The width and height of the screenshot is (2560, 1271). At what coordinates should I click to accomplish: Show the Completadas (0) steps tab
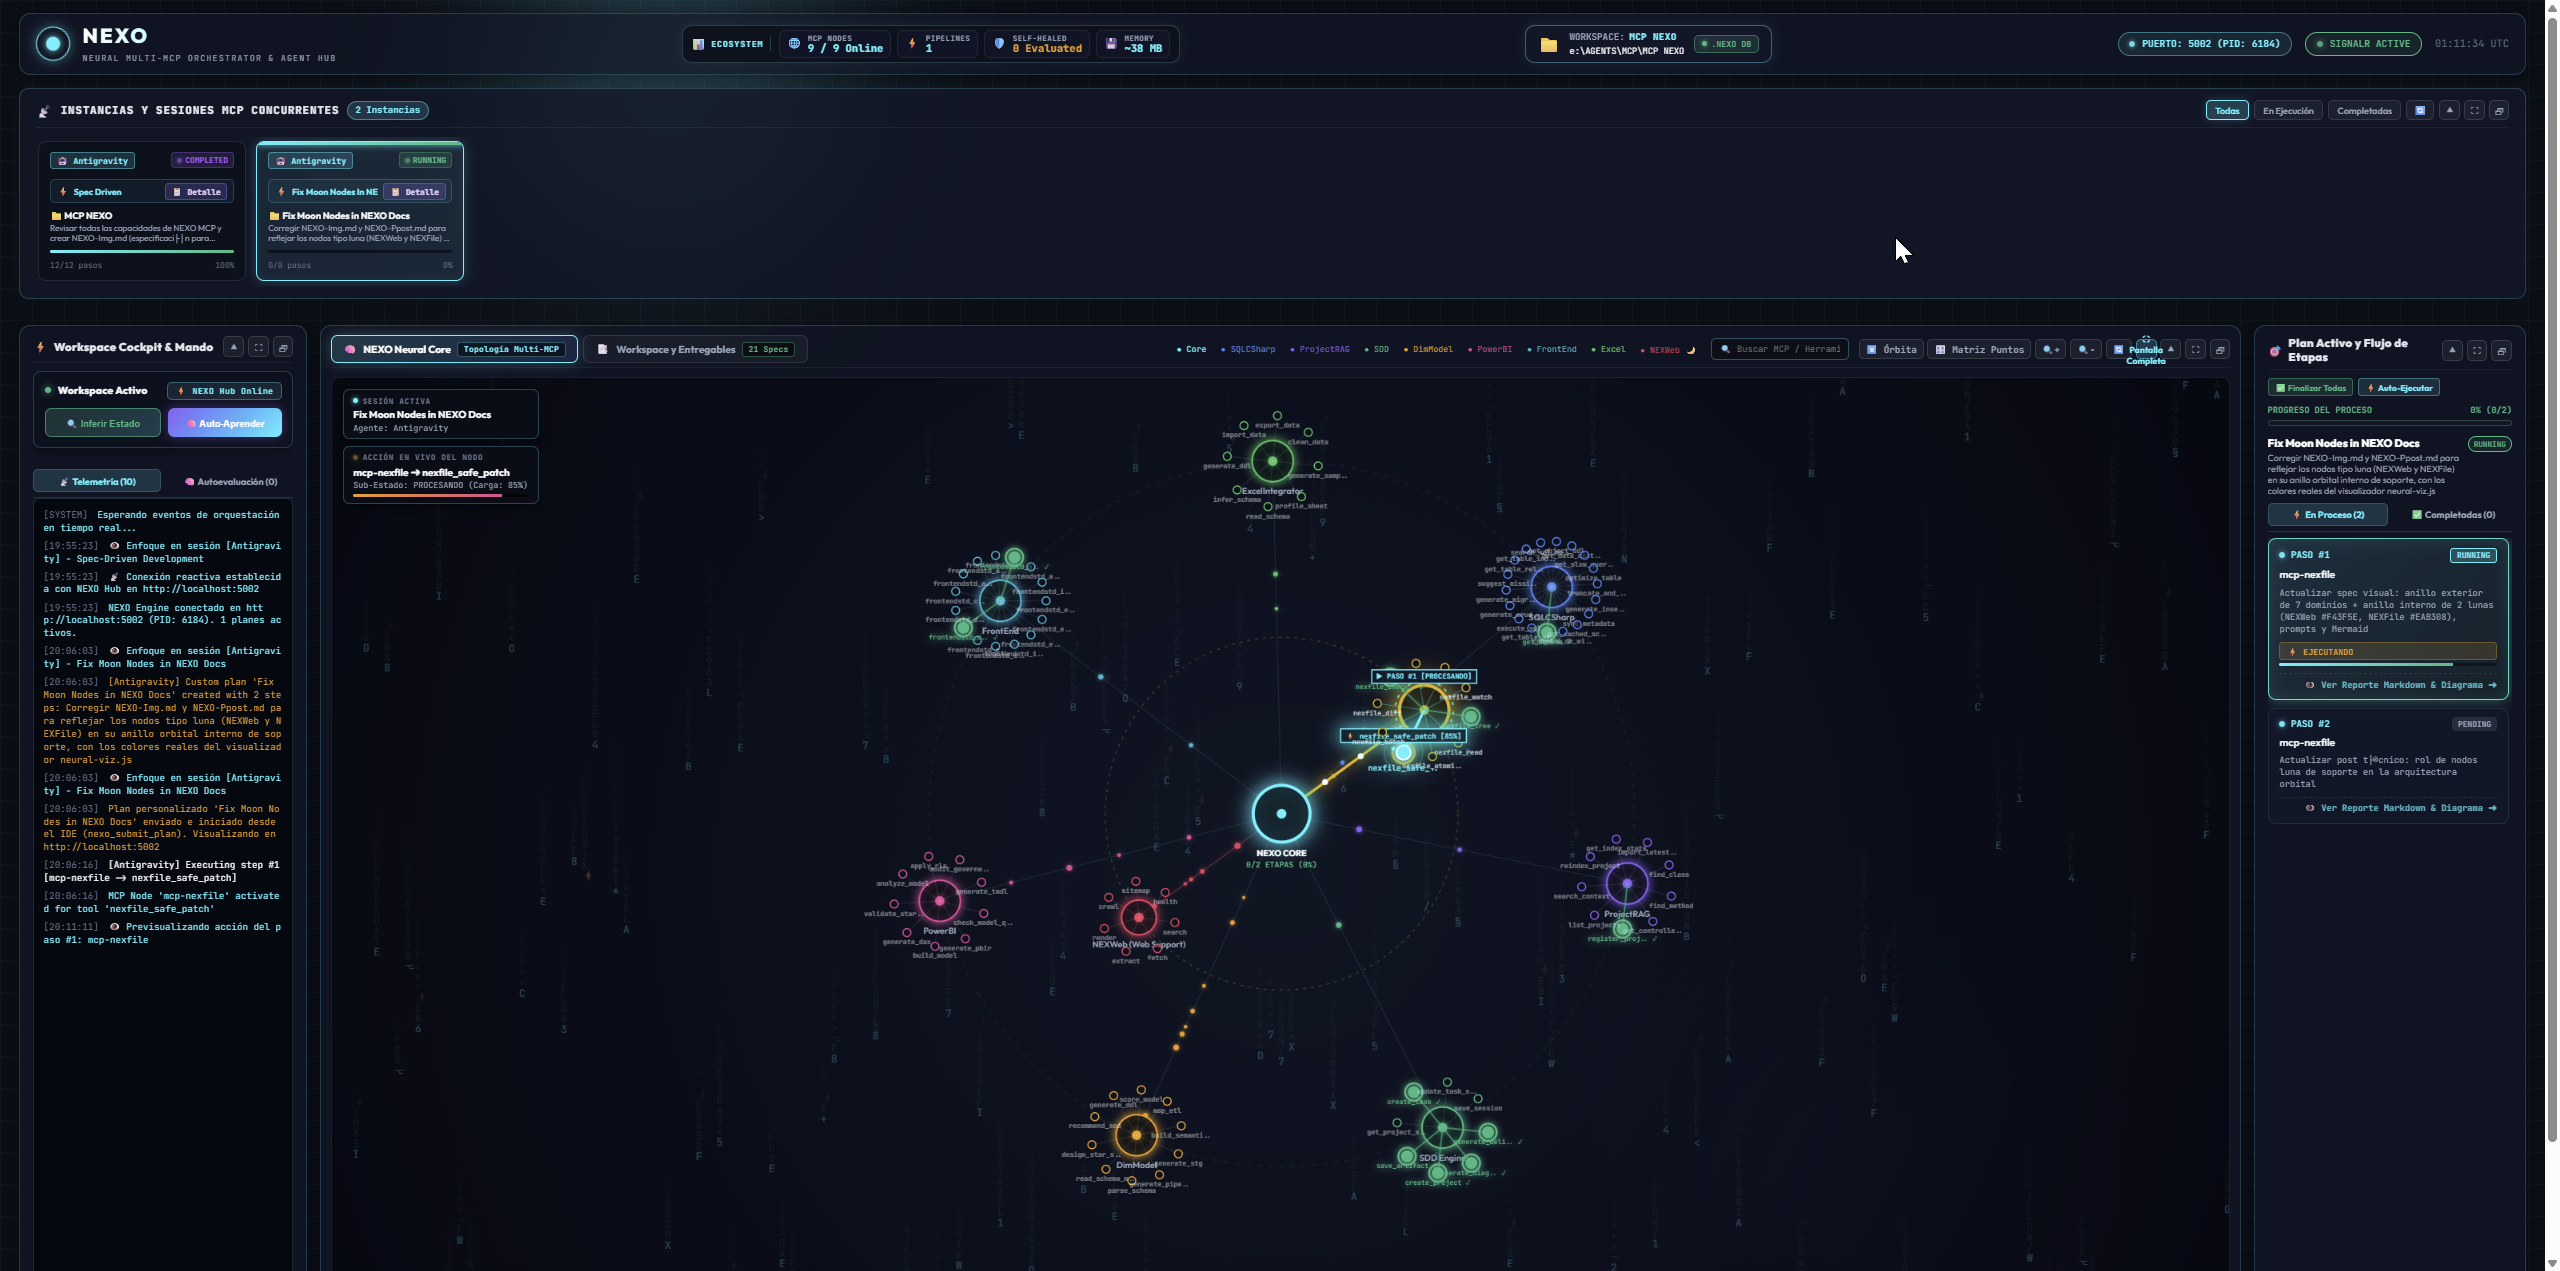tap(2452, 515)
